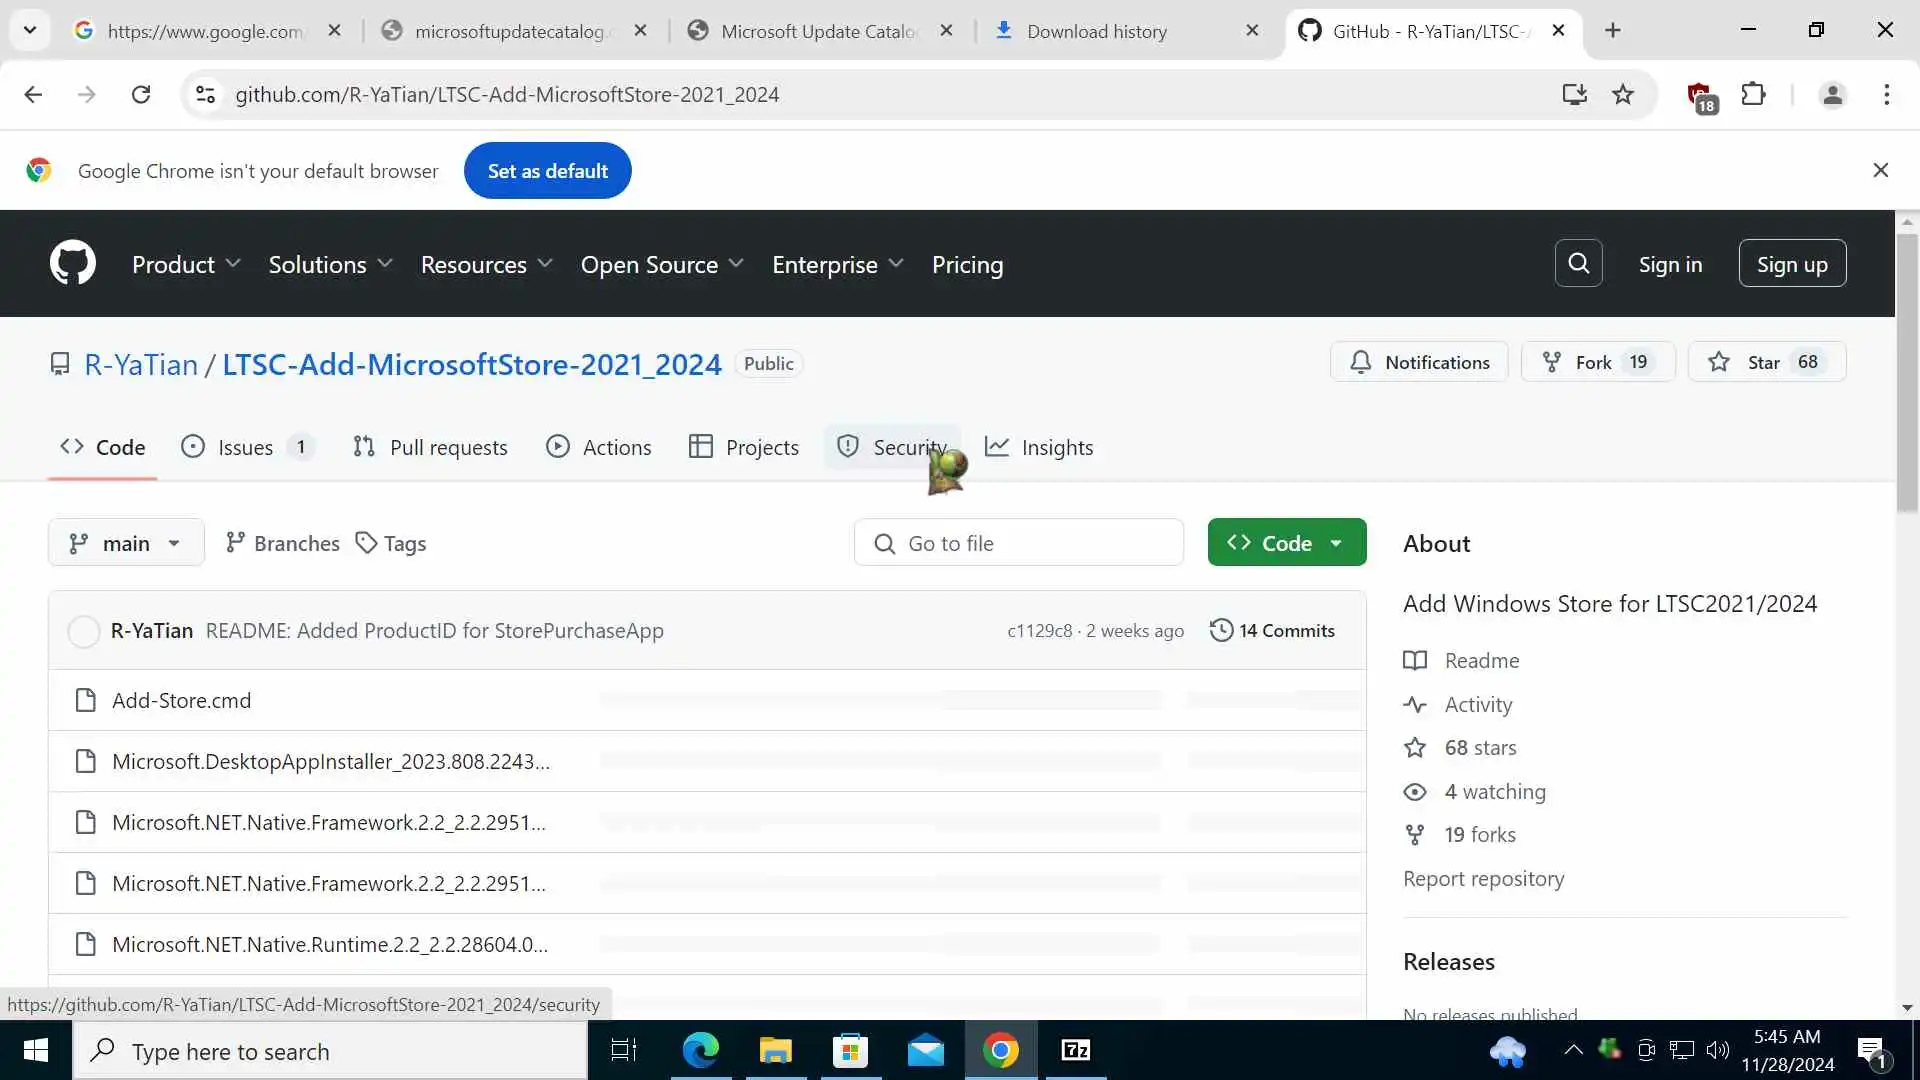
Task: Click the install app icon in address bar
Action: (x=1574, y=94)
